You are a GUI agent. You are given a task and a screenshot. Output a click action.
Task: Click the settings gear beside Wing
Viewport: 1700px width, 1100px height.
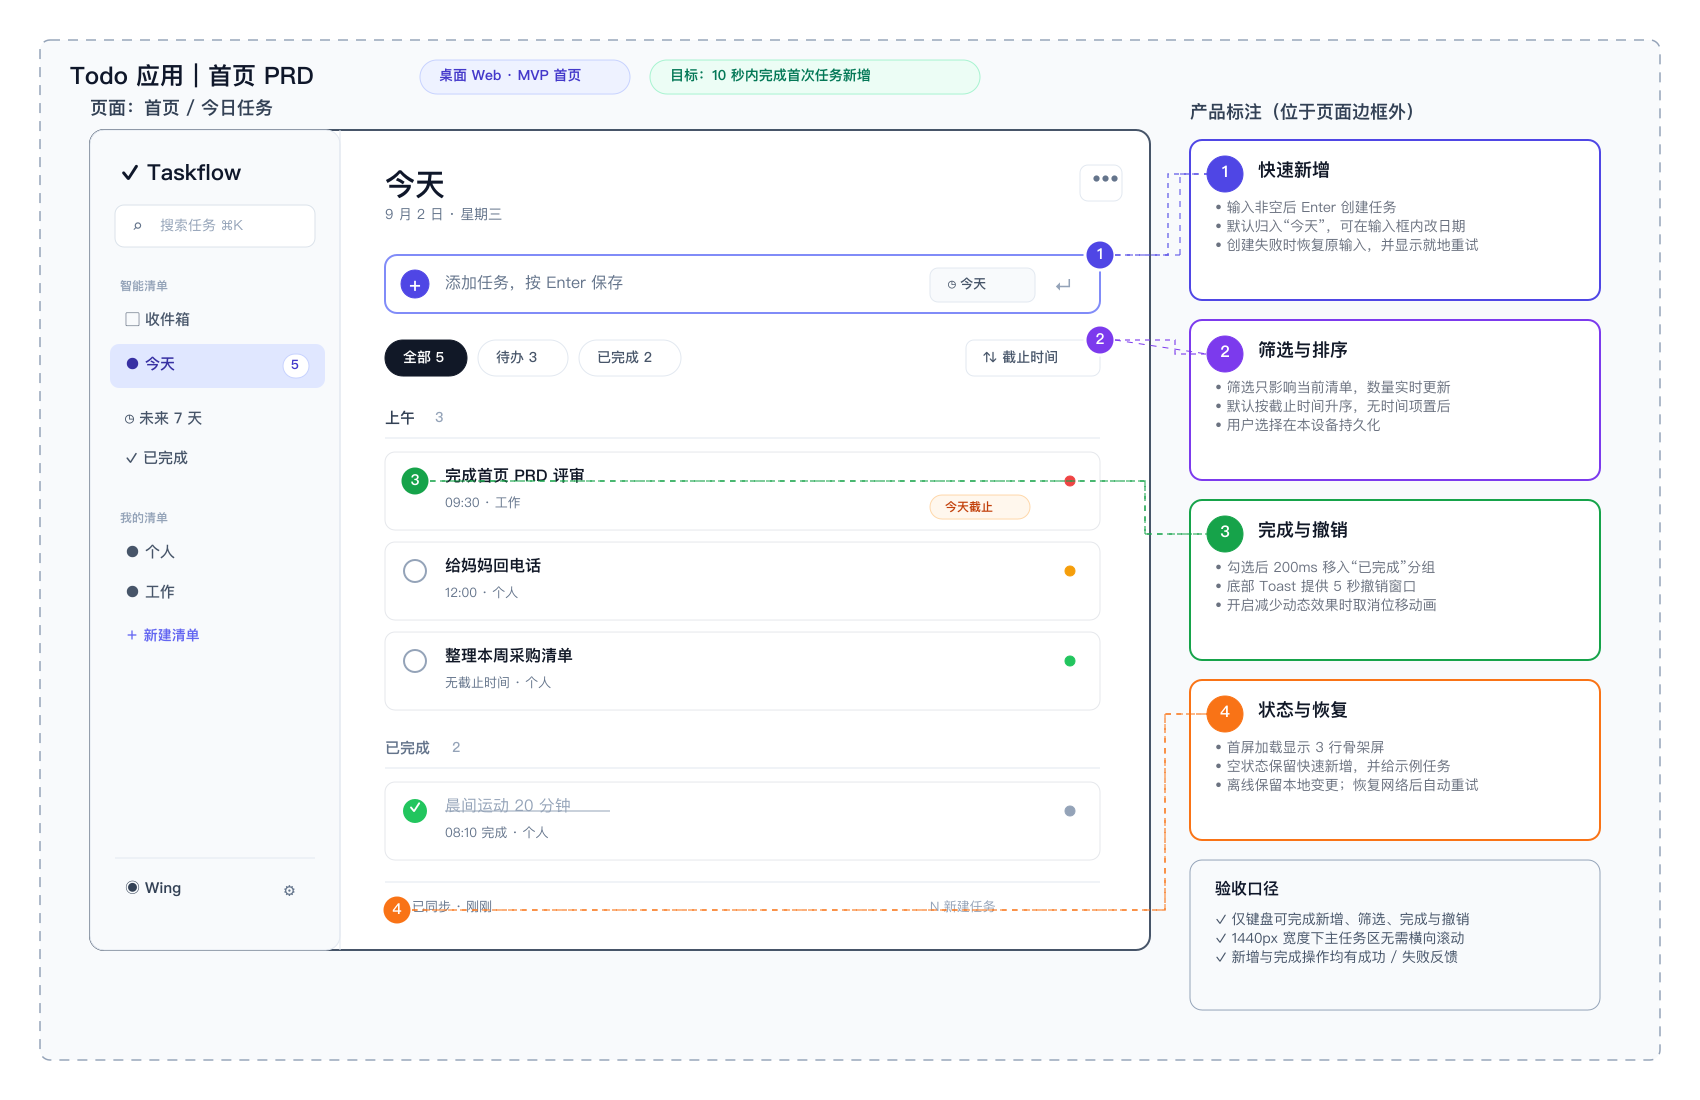coord(289,890)
